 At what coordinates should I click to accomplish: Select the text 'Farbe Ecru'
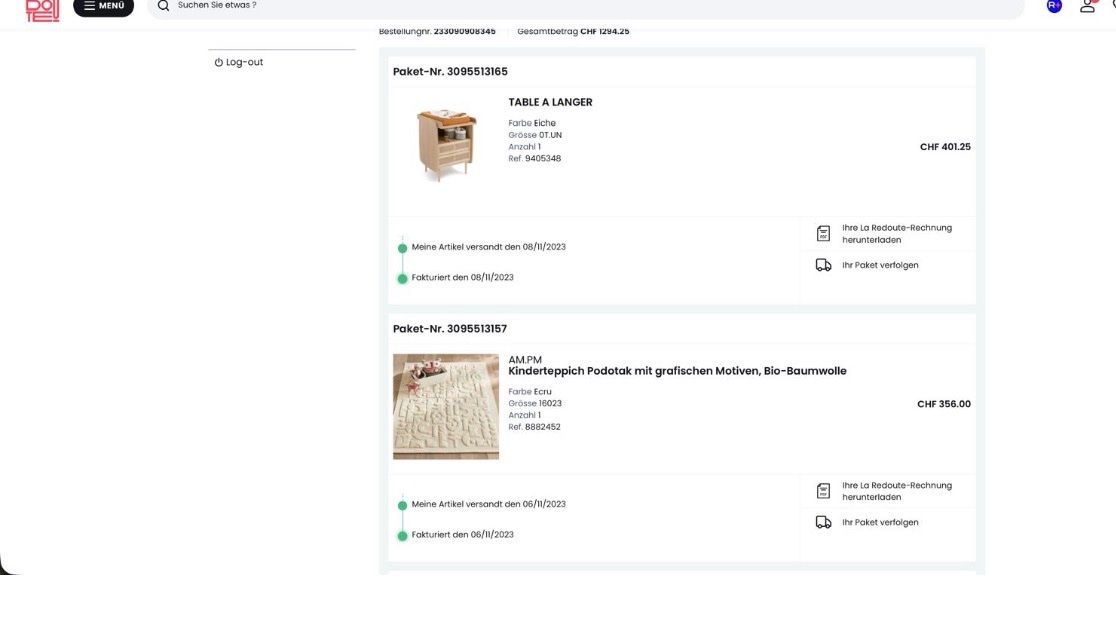(530, 392)
